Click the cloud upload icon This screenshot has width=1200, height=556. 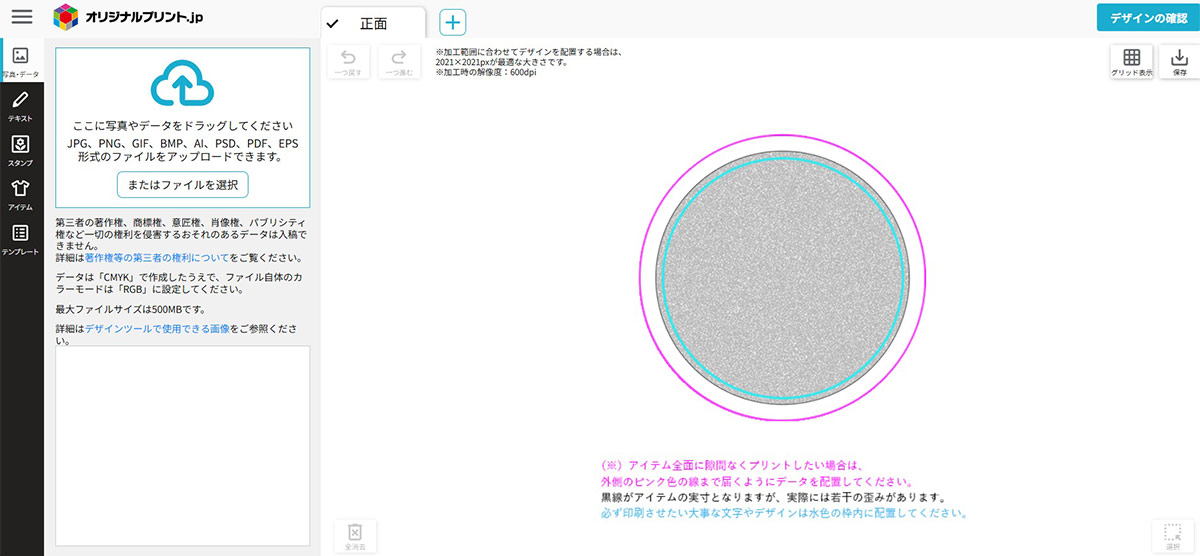(x=182, y=83)
